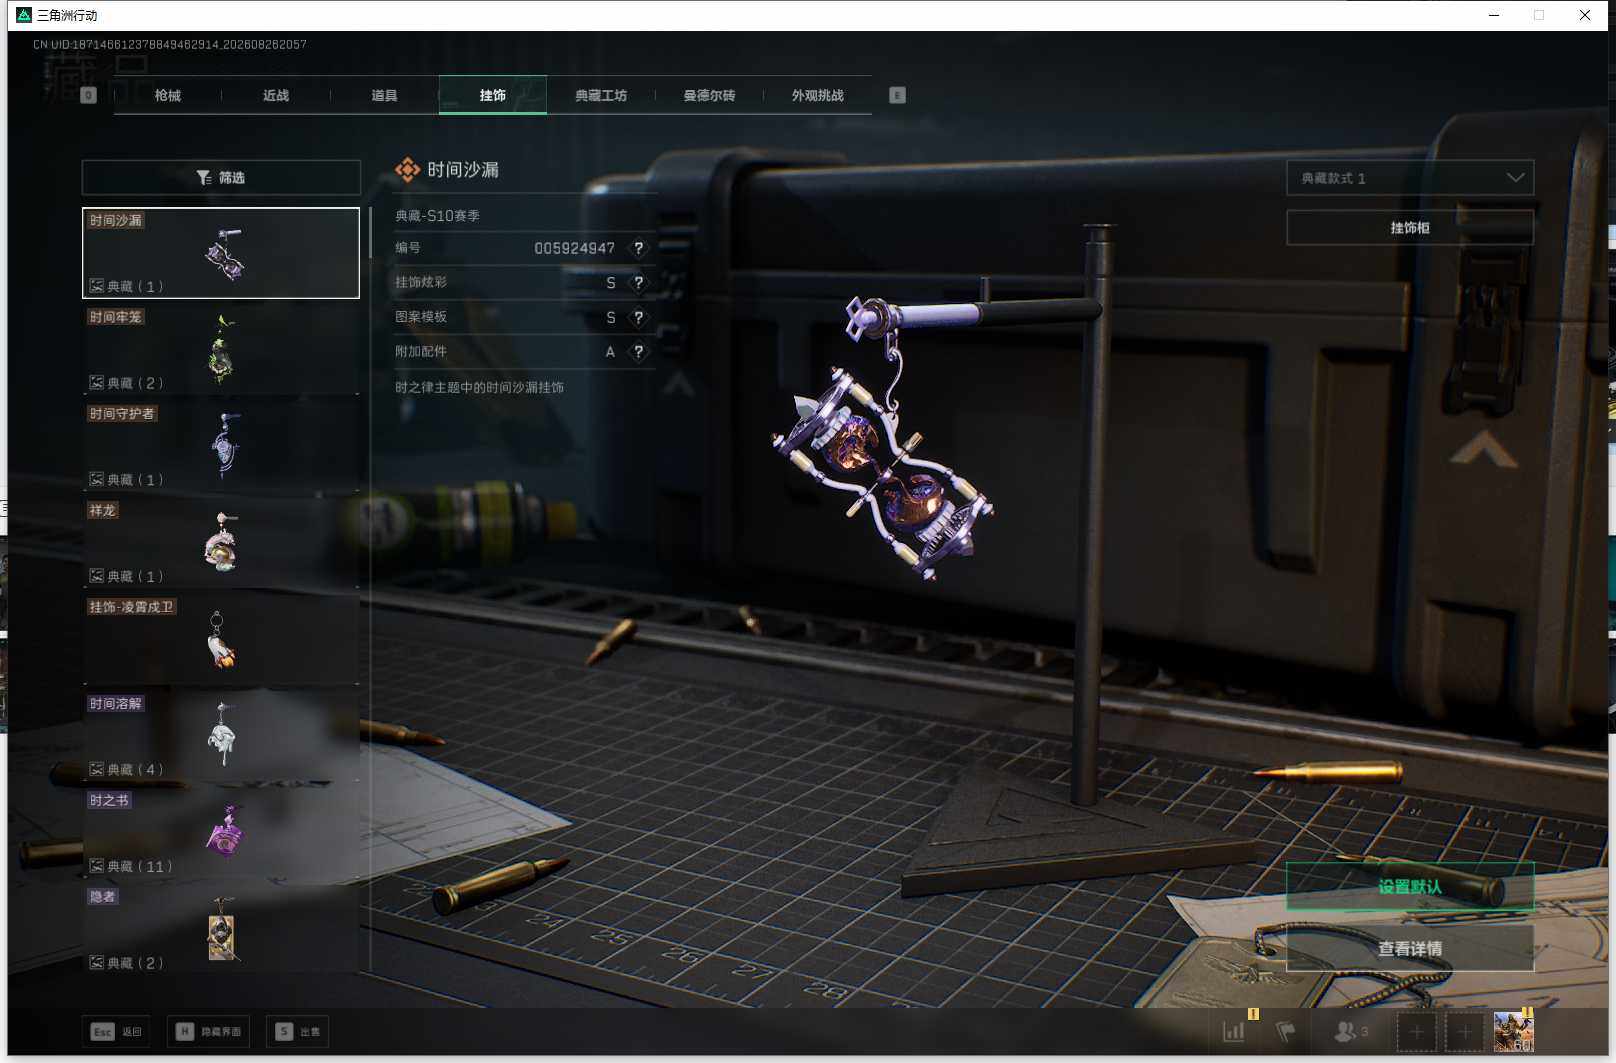
Task: Select the 挂饰 tab
Action: pyautogui.click(x=493, y=95)
